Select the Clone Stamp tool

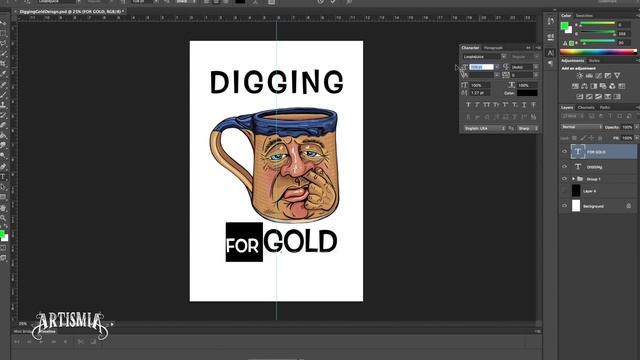coord(3,105)
